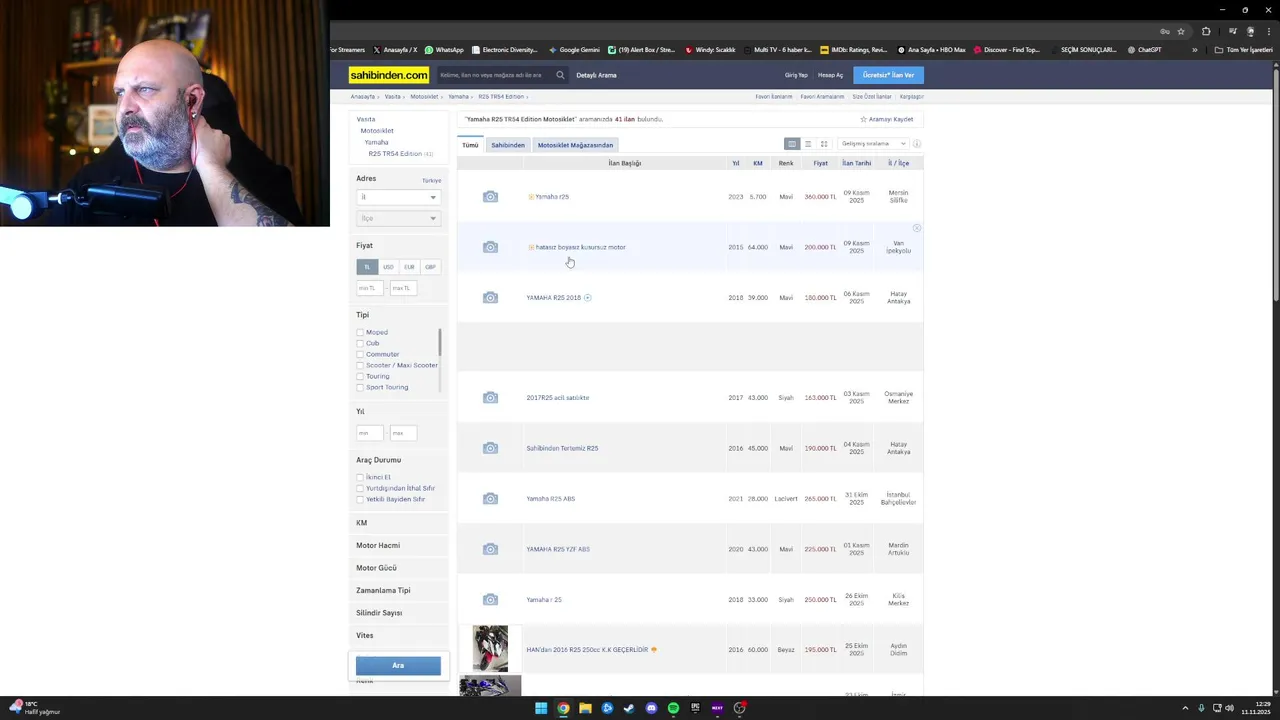Screen dimensions: 1280x720
Task: Expand the Motor Hacmi filter
Action: coord(398,545)
